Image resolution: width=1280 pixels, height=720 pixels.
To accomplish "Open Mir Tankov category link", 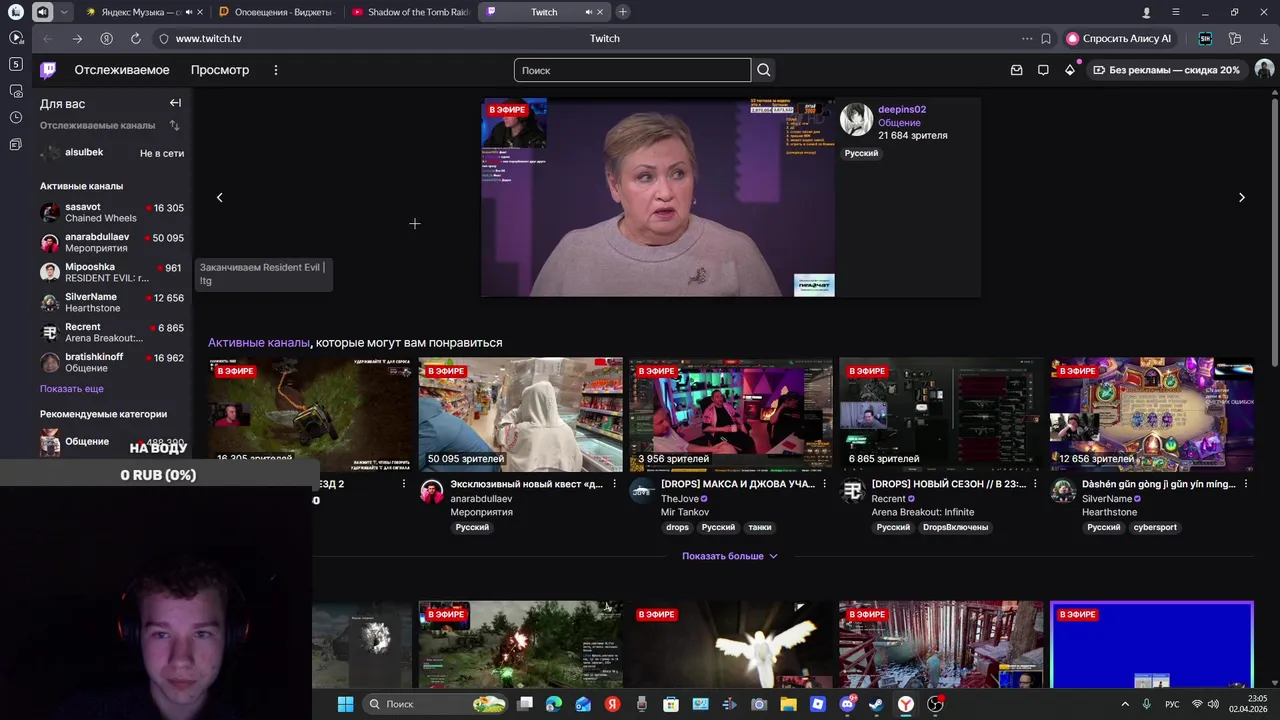I will (685, 512).
